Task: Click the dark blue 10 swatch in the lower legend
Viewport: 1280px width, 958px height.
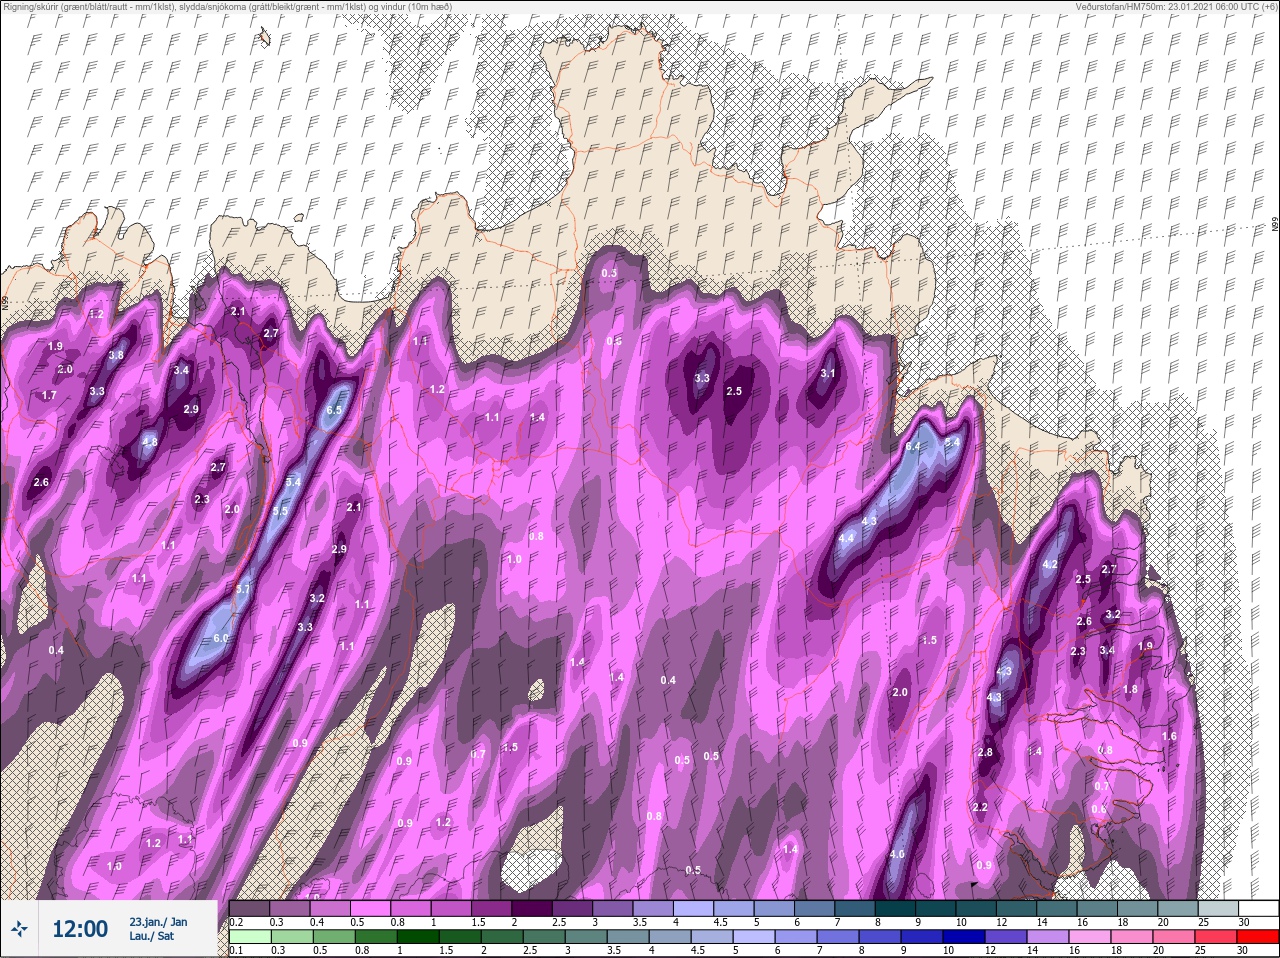Action: (964, 936)
